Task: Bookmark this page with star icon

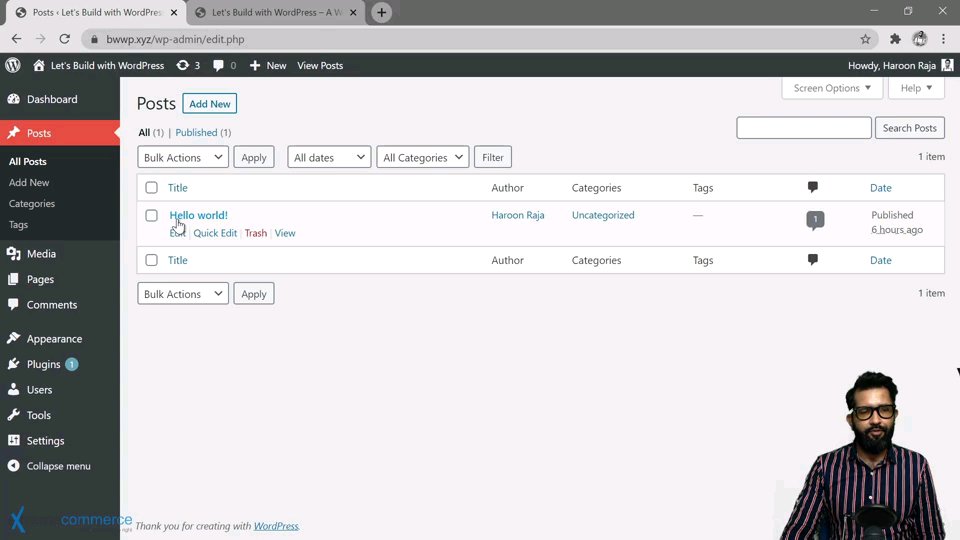Action: point(865,39)
